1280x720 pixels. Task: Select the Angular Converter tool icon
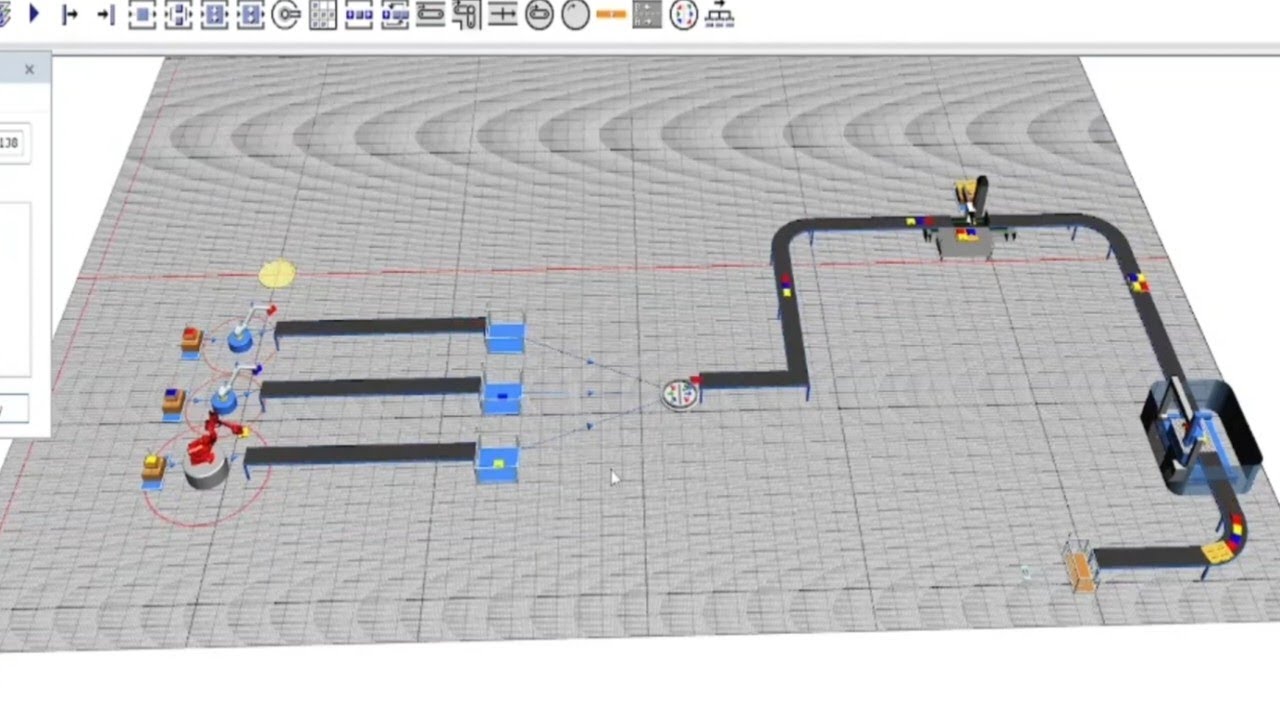[x=467, y=14]
